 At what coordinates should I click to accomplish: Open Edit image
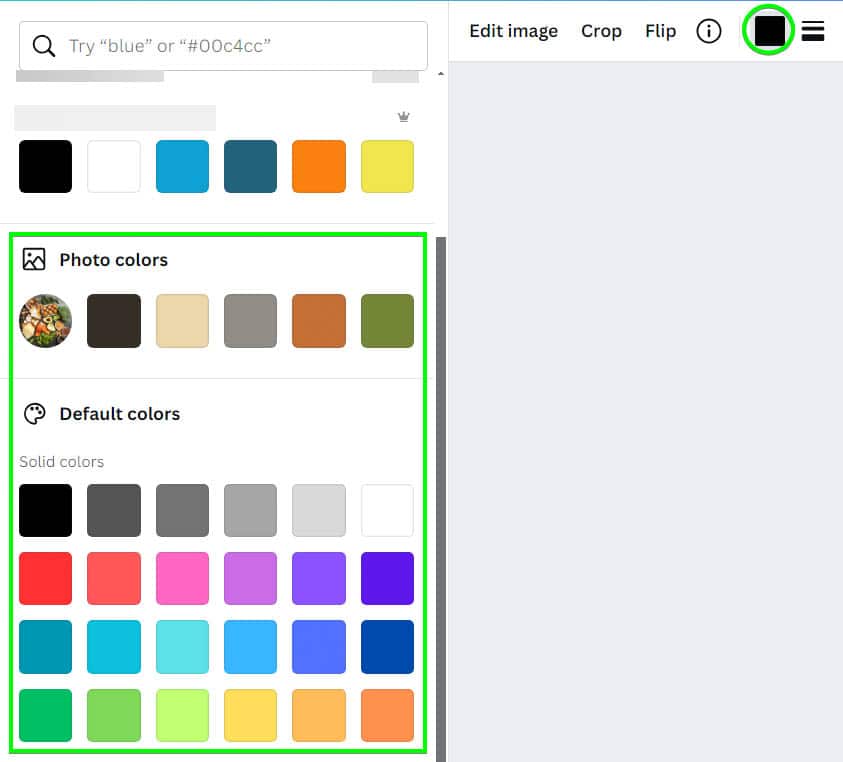[x=513, y=31]
